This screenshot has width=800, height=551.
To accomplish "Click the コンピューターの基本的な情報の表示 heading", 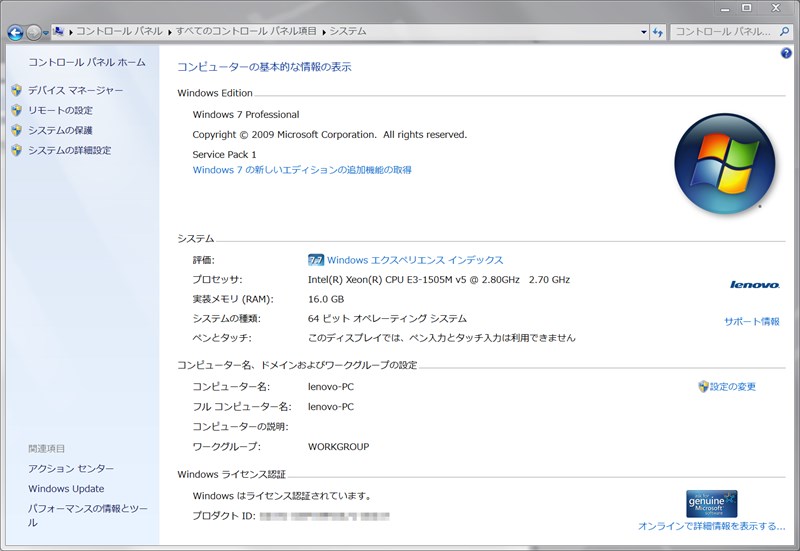I will 264,67.
